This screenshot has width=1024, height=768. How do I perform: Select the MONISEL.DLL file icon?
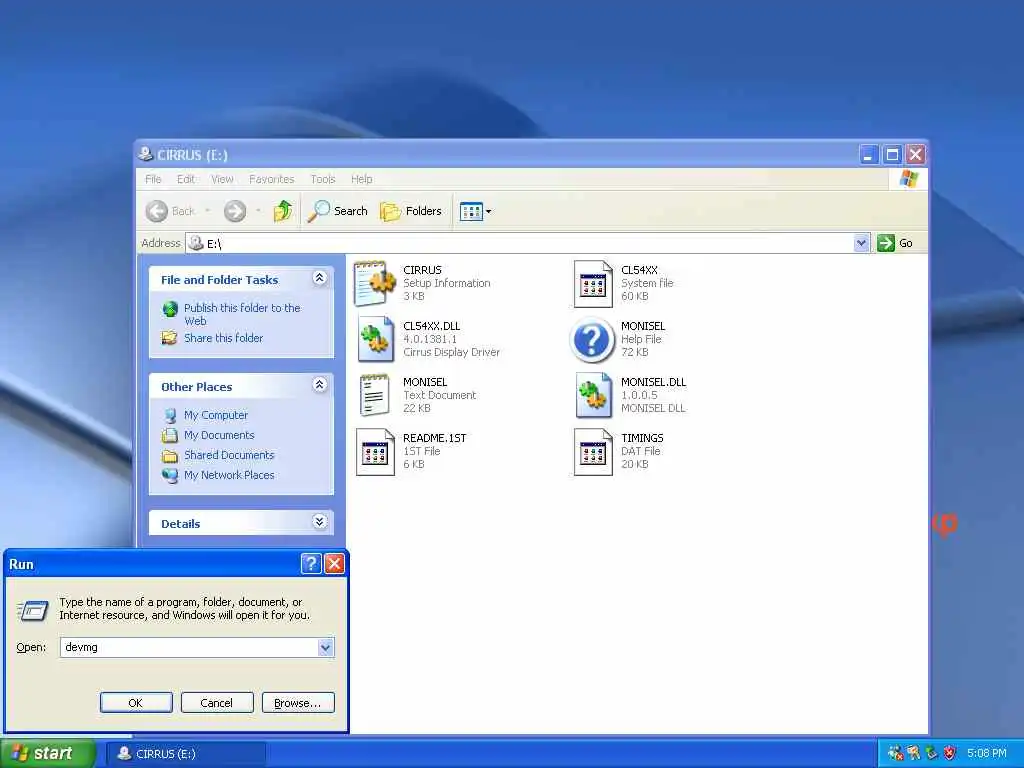pyautogui.click(x=593, y=395)
